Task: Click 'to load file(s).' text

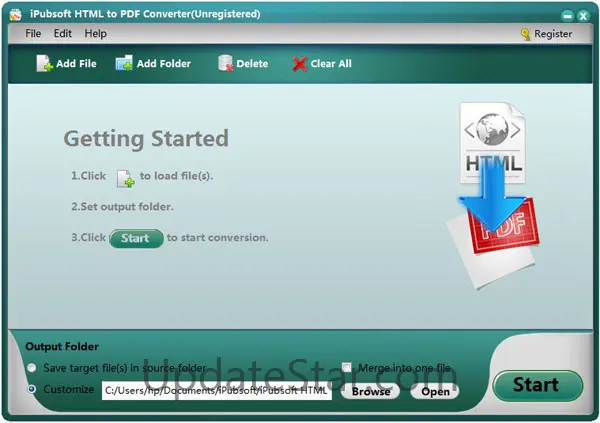Action: point(176,176)
